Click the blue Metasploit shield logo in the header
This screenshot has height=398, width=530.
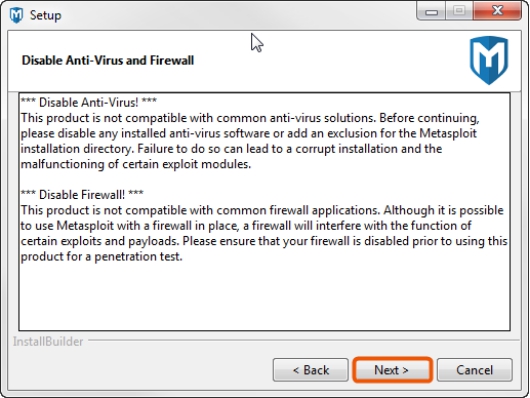pyautogui.click(x=489, y=60)
